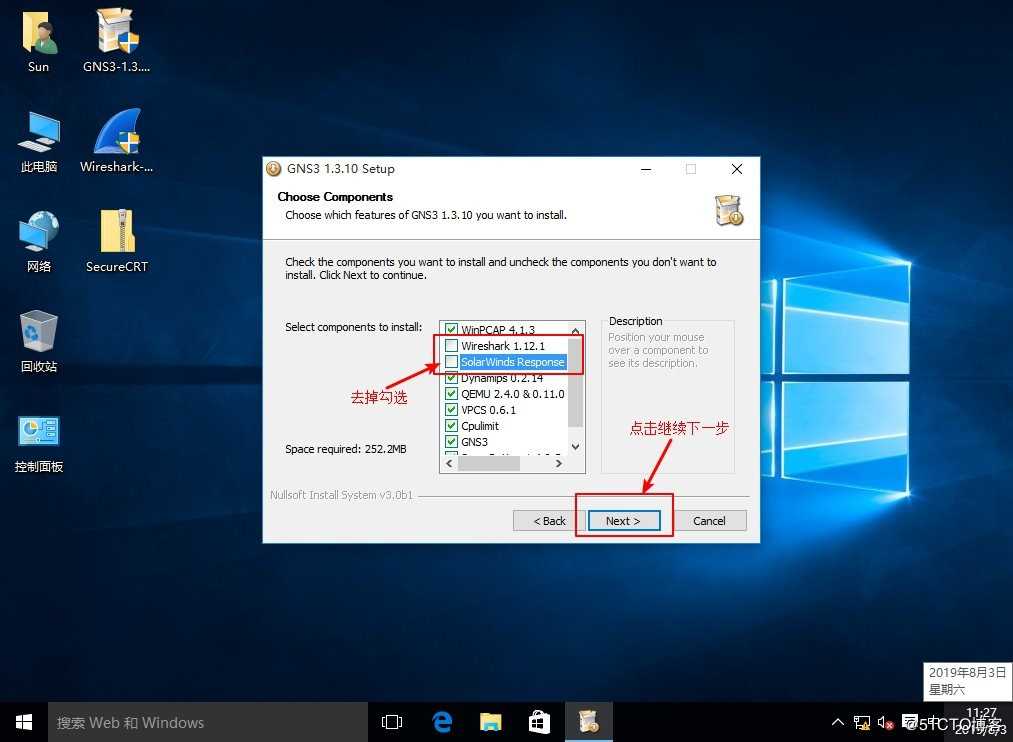This screenshot has height=742, width=1013.
Task: Open the Windows Store taskbar icon
Action: [x=540, y=722]
